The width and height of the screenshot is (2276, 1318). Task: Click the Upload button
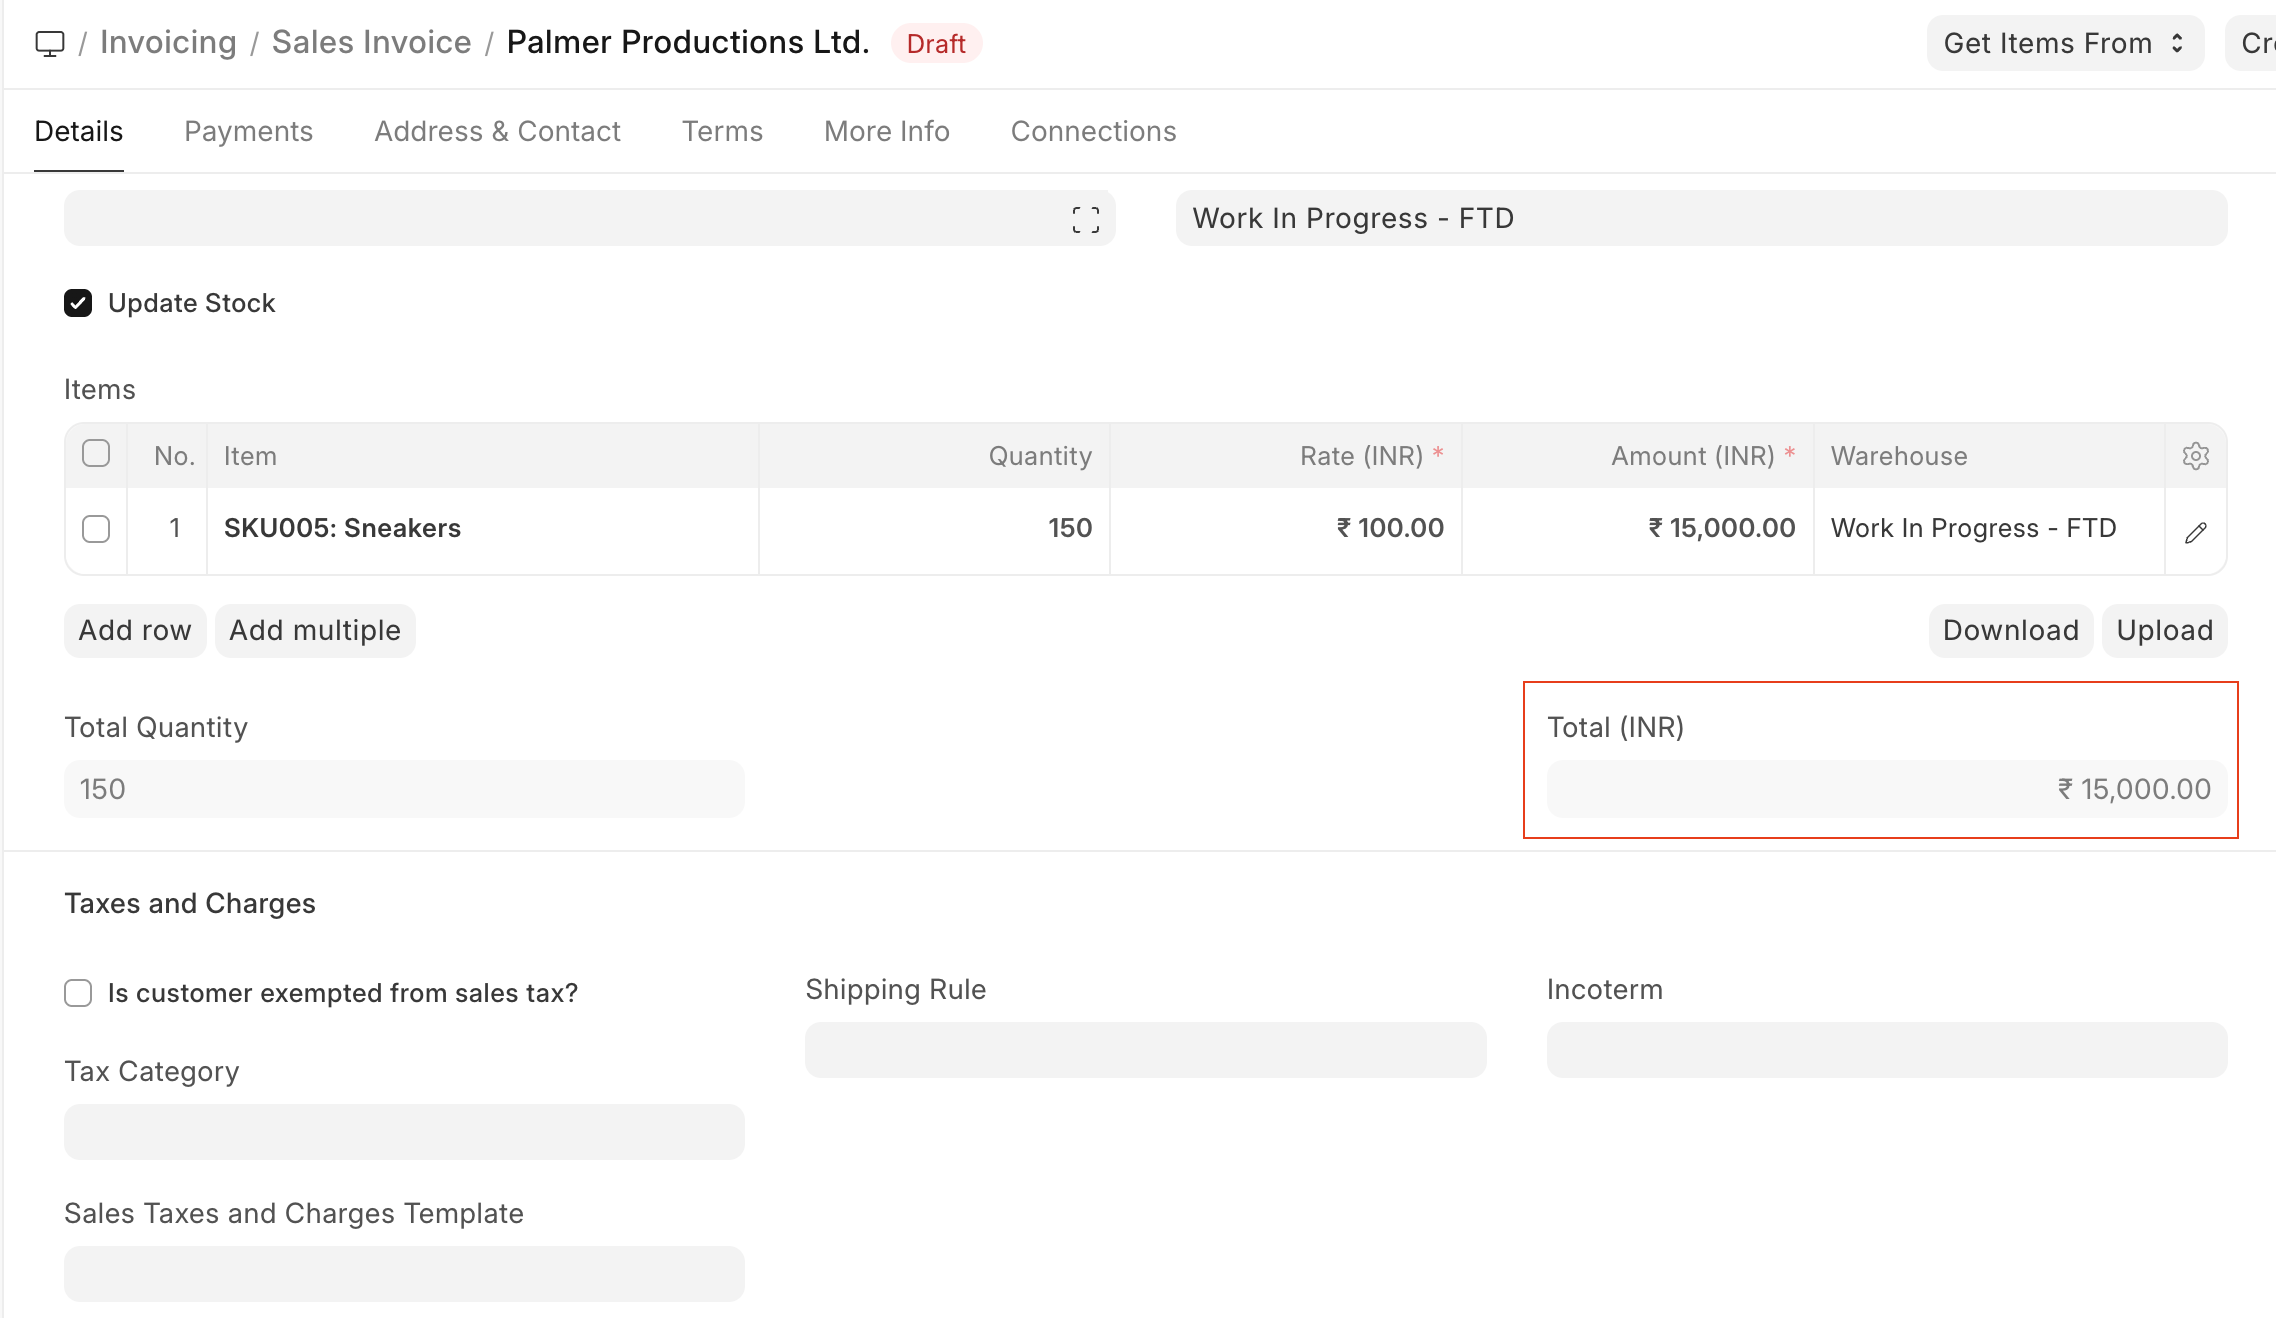pyautogui.click(x=2164, y=630)
